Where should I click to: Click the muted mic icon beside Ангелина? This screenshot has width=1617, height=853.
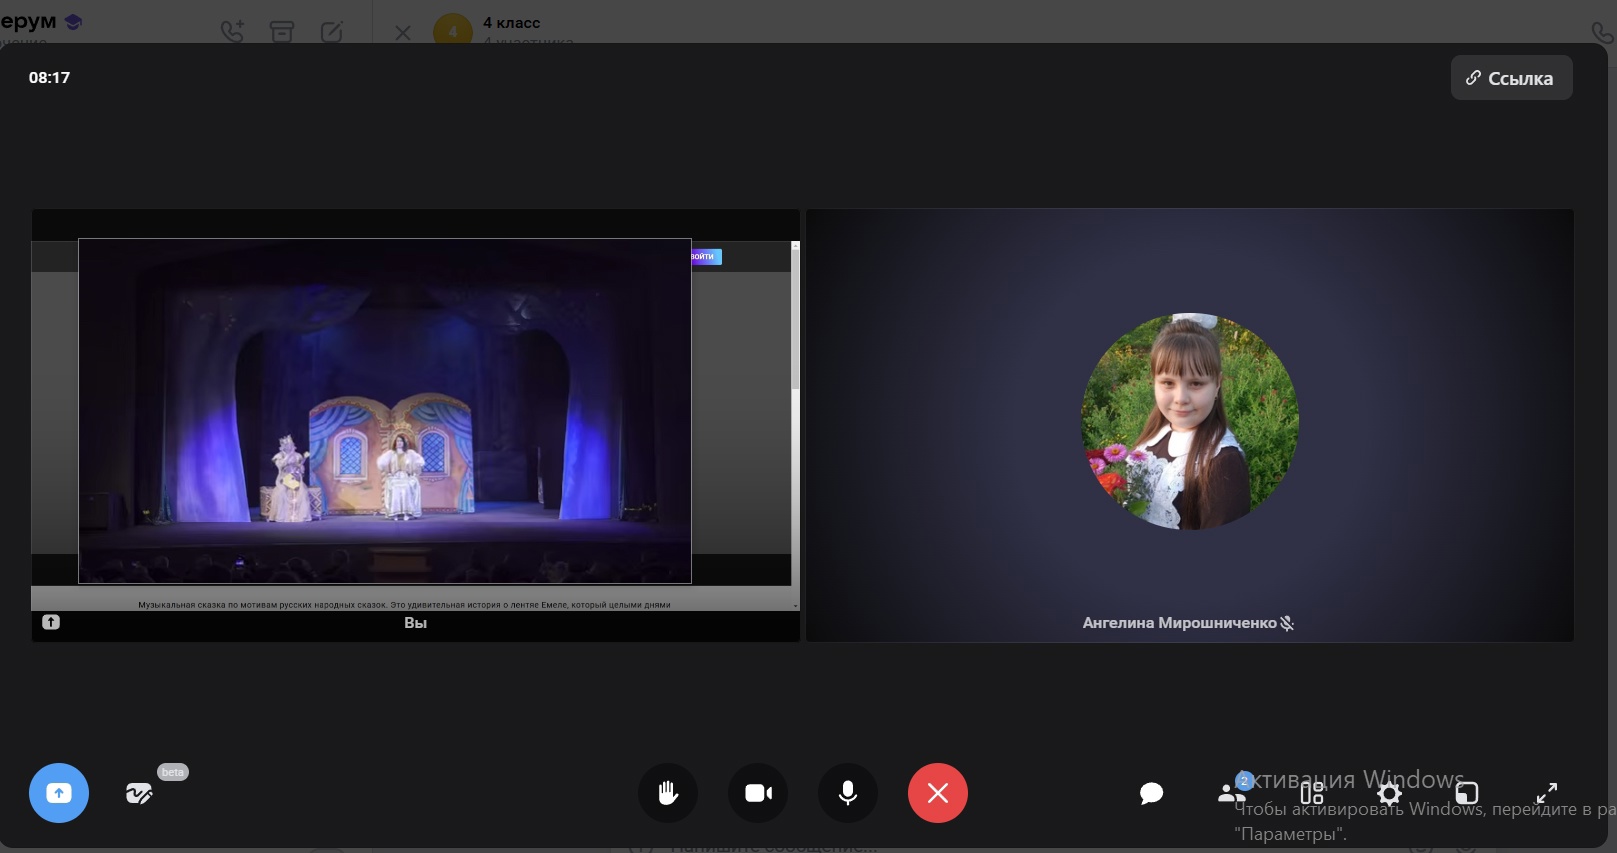click(1287, 623)
